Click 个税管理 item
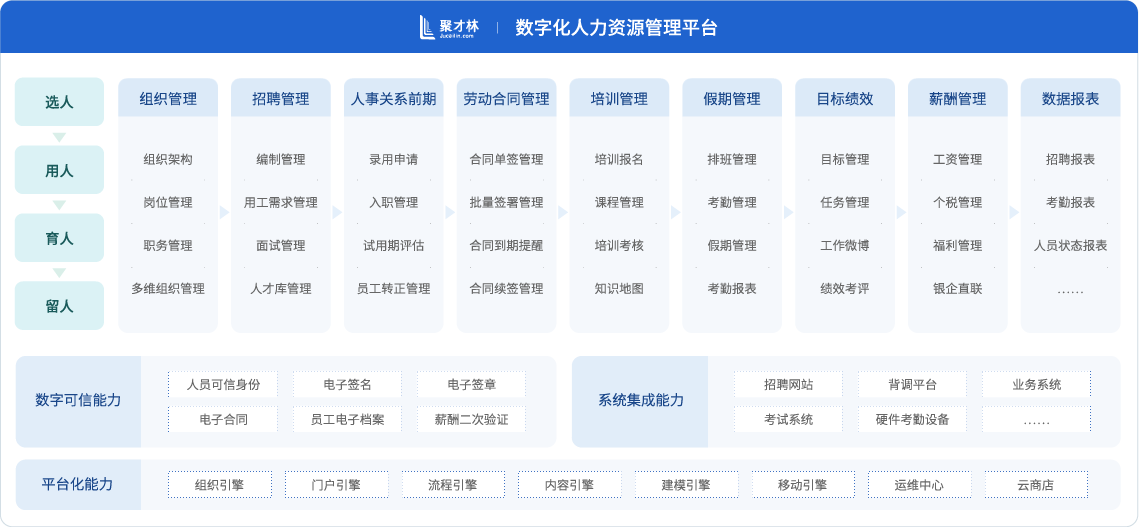The height and width of the screenshot is (527, 1139). coord(957,202)
